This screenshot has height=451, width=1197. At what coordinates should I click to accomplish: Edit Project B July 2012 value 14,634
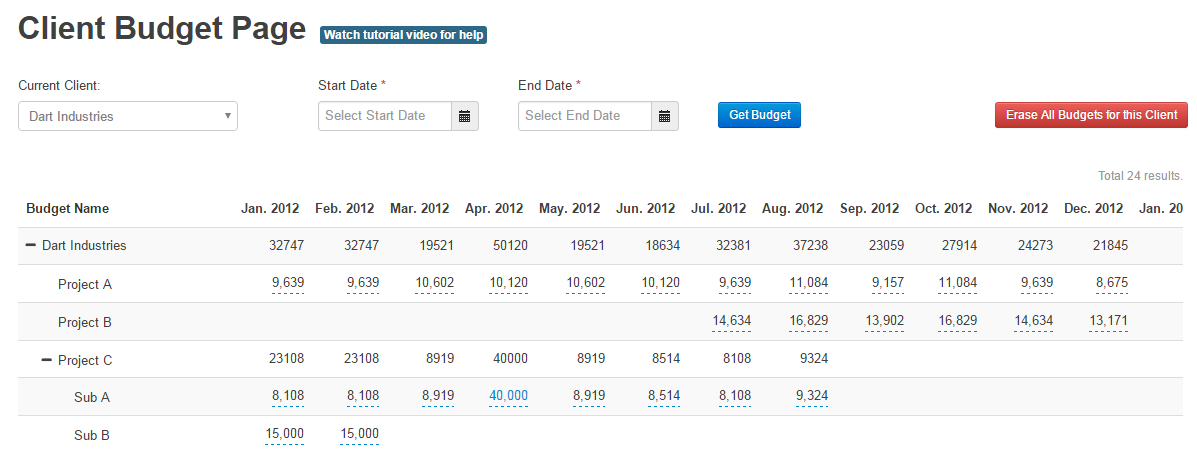click(731, 321)
